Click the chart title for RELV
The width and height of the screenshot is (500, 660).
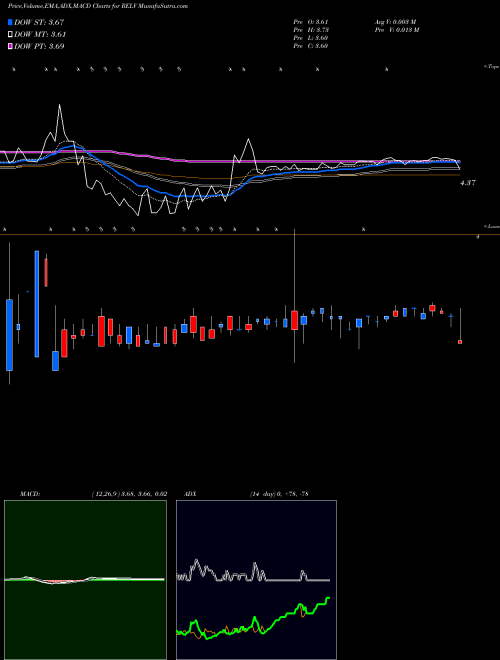click(x=98, y=6)
